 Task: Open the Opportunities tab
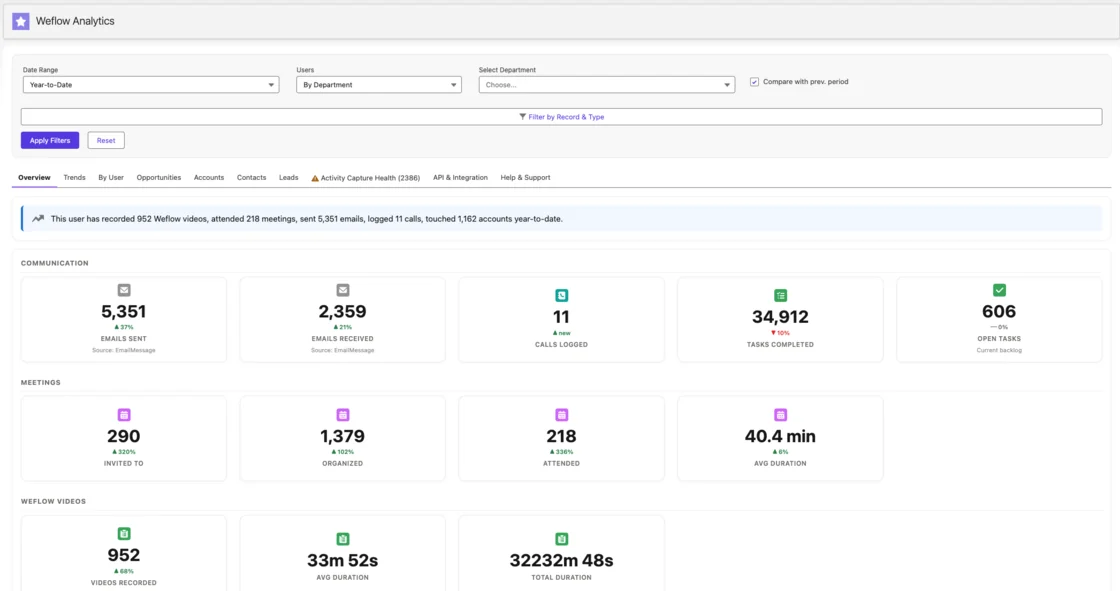[x=159, y=177]
